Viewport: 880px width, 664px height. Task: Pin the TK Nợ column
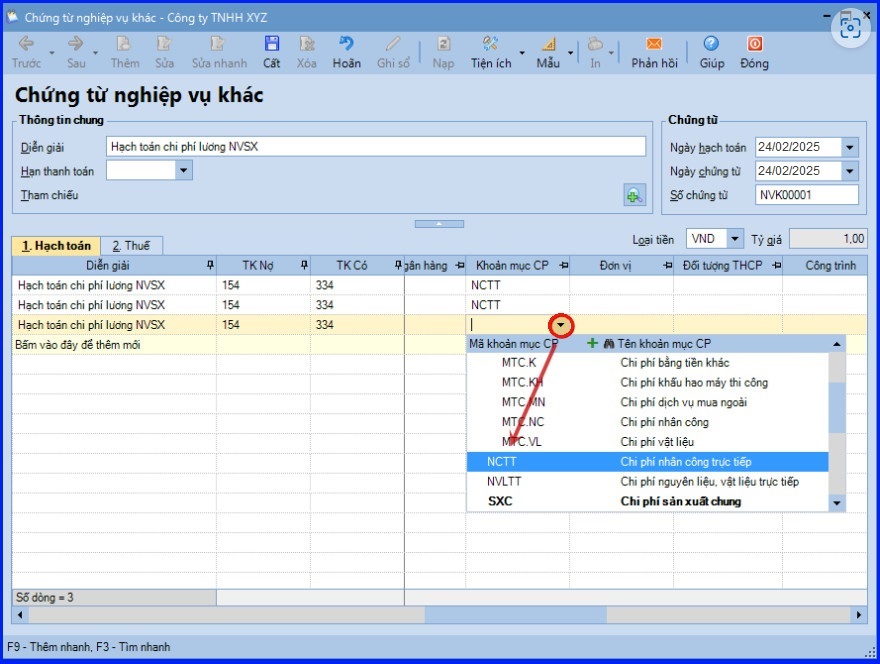pos(302,265)
